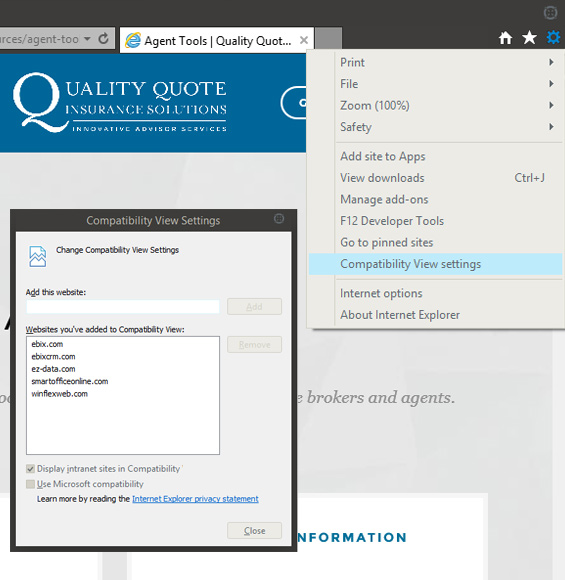
Task: Select ez-data.com in the list
Action: 53,369
